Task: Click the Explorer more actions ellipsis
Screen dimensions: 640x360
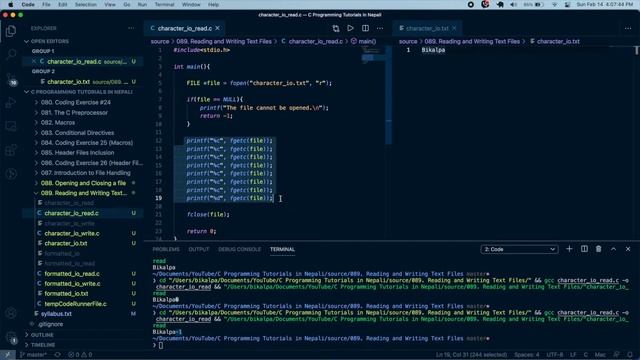Action: coord(131,28)
